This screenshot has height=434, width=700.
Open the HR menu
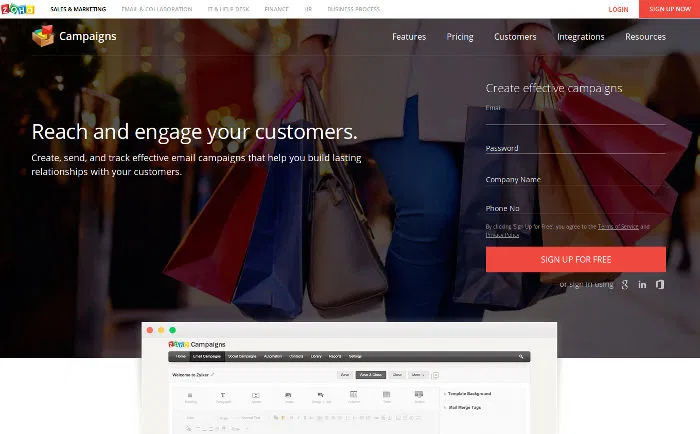(x=308, y=9)
